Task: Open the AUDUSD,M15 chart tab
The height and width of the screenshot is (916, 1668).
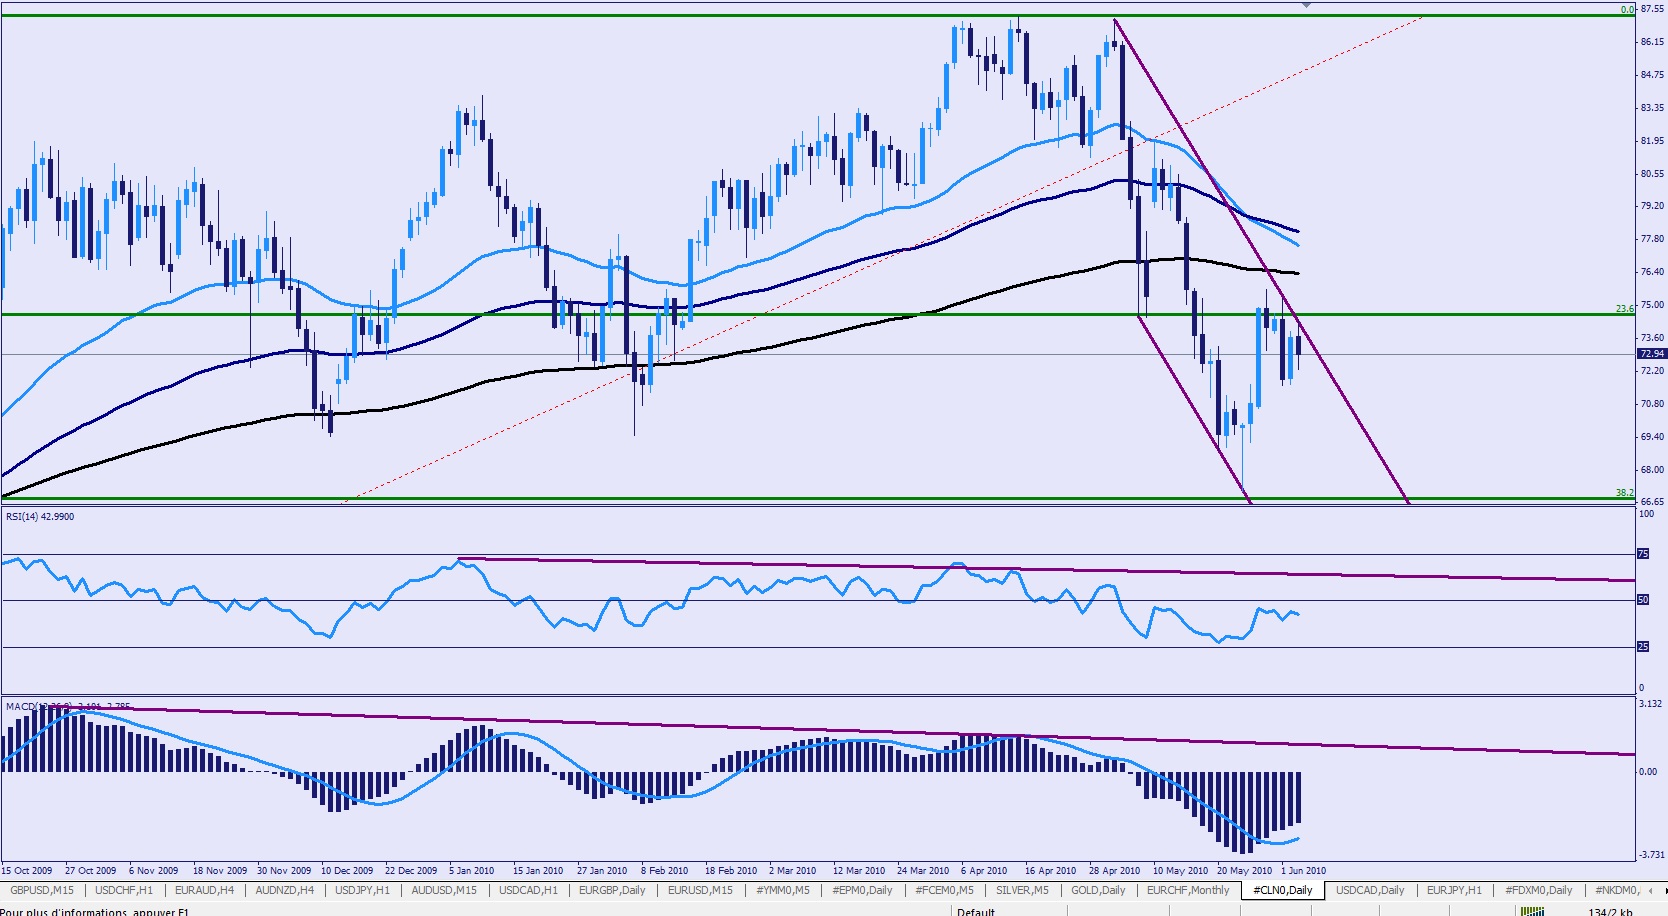Action: coord(444,890)
